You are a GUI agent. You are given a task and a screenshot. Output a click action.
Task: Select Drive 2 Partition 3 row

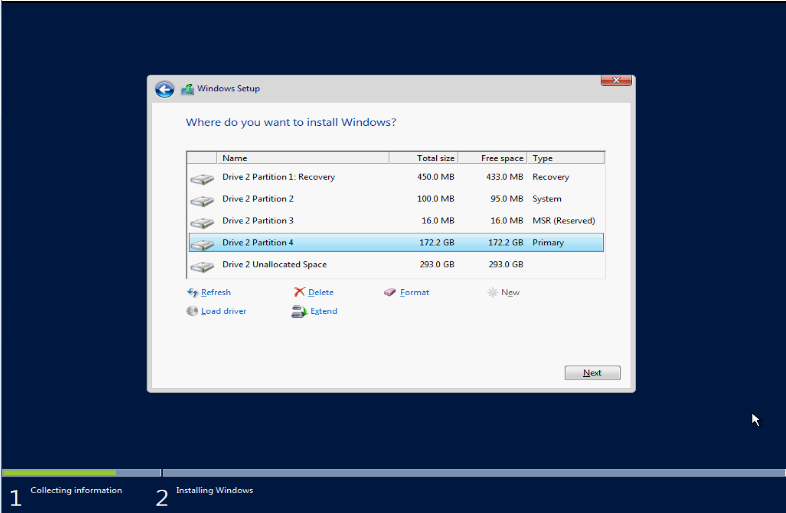tap(396, 221)
